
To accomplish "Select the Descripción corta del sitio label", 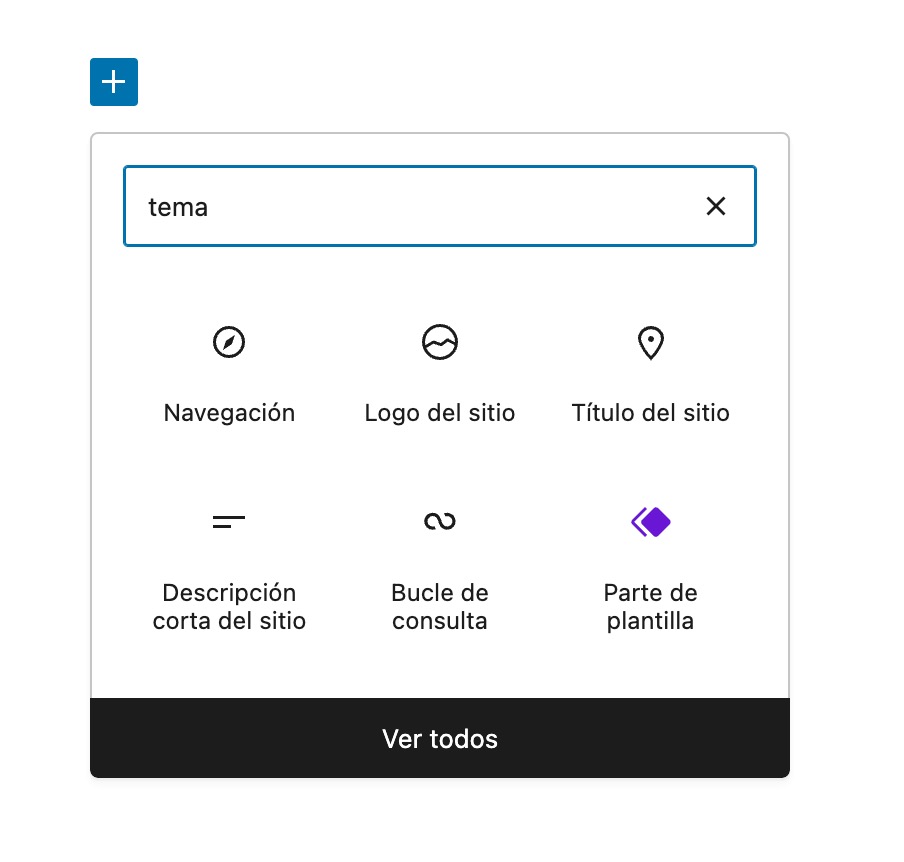I will (x=229, y=607).
